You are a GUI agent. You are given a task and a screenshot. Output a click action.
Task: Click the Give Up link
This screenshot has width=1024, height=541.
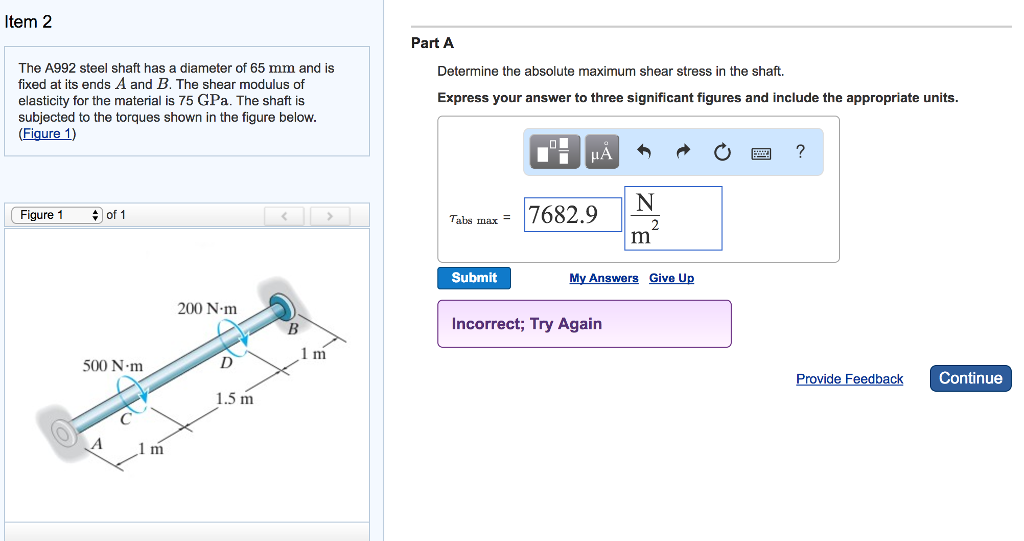pos(671,278)
